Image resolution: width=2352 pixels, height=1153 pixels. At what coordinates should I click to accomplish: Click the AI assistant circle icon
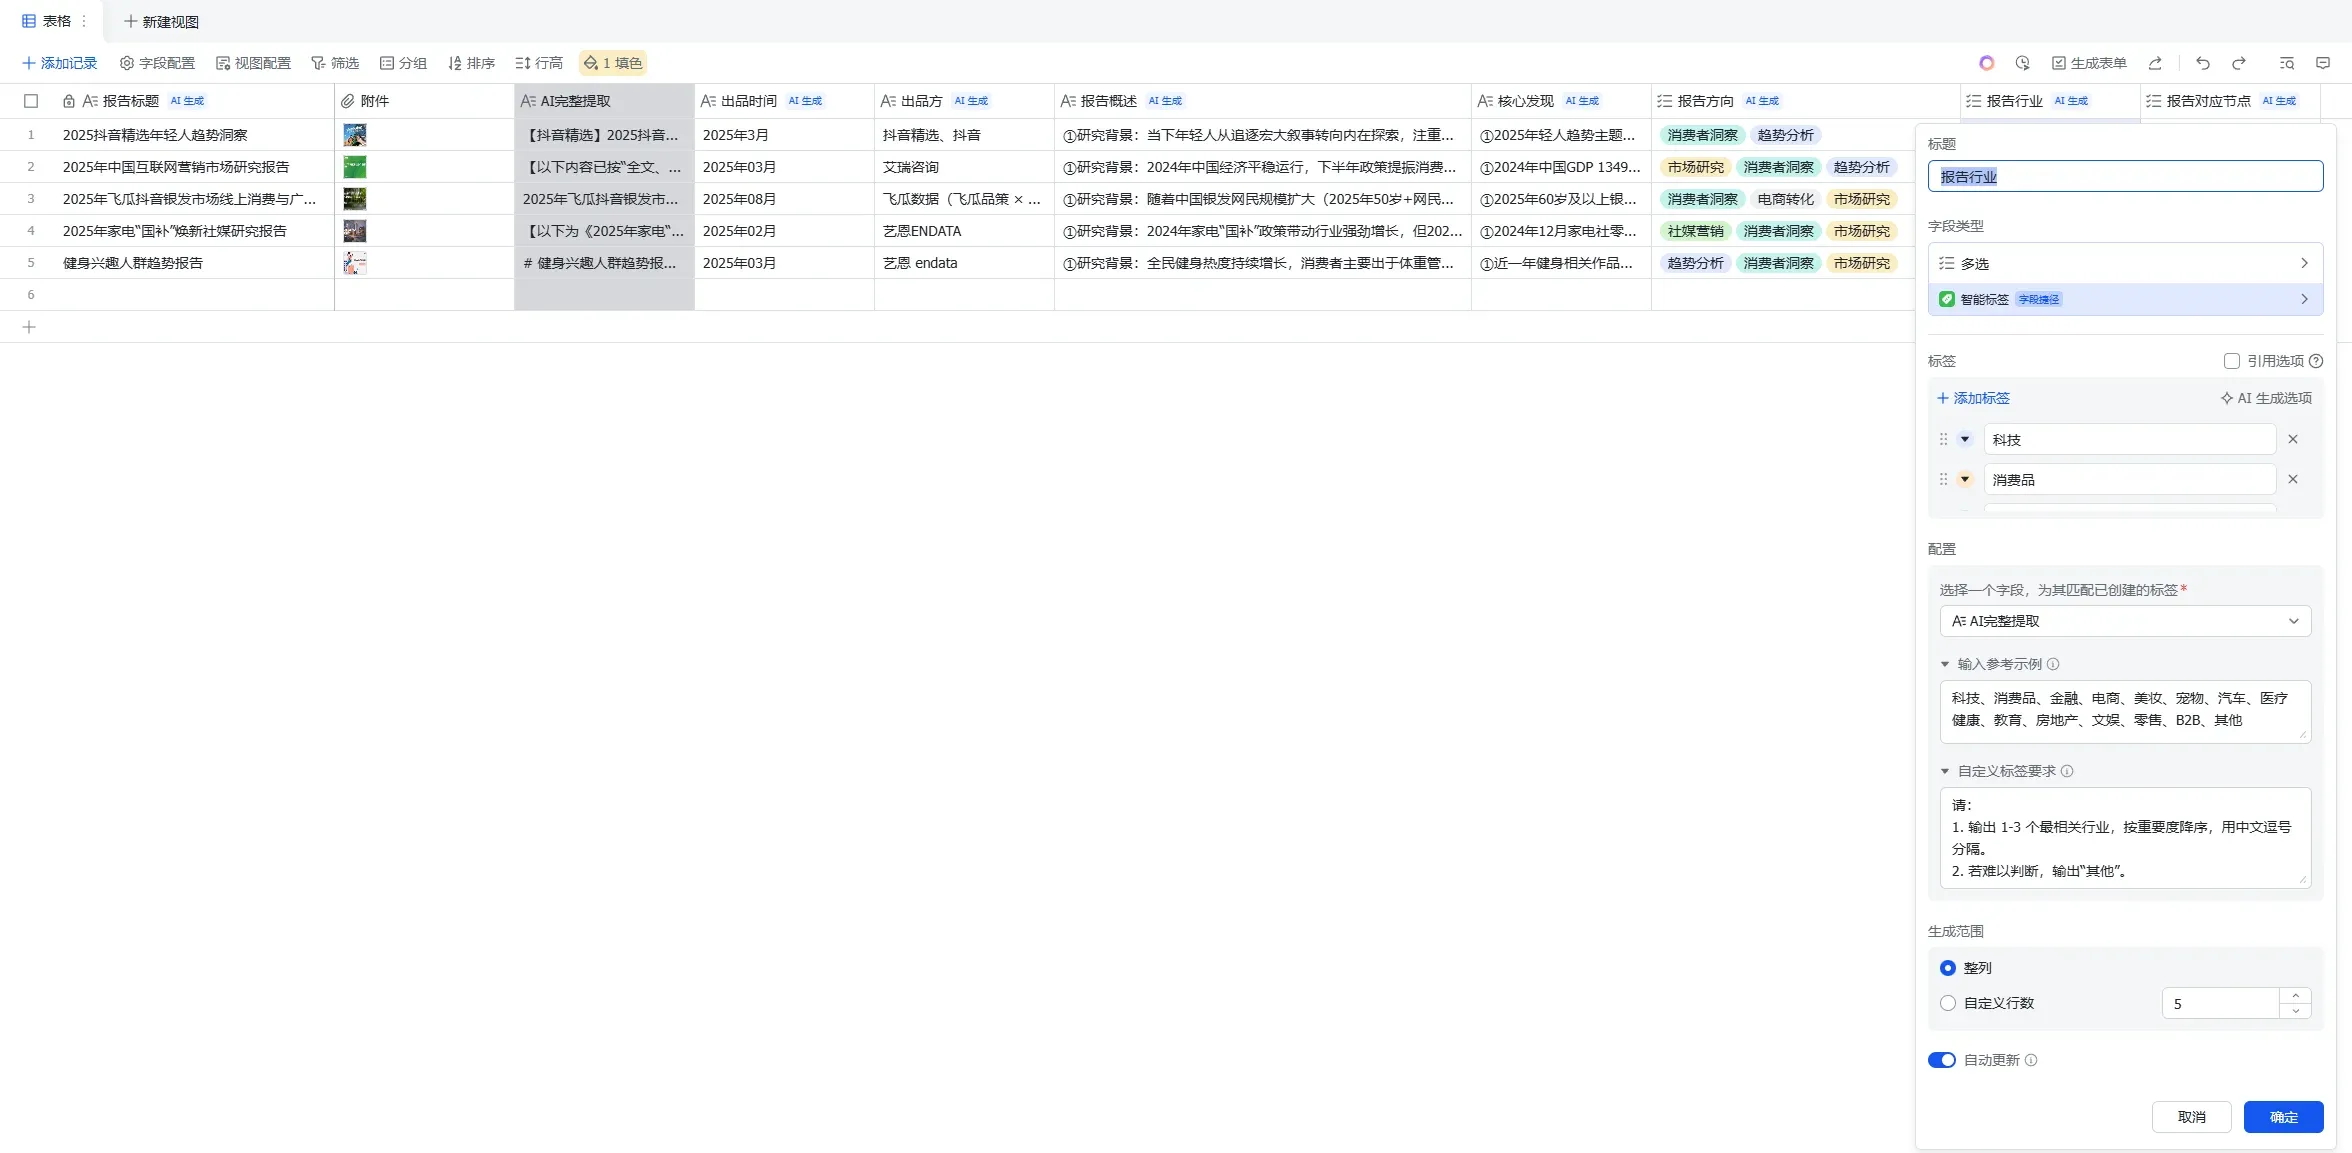click(x=1986, y=63)
